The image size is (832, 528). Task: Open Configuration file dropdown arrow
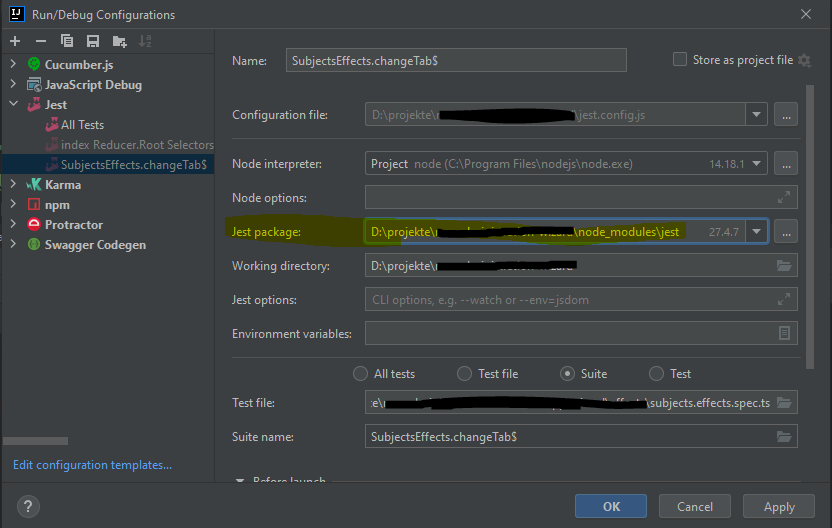click(756, 115)
